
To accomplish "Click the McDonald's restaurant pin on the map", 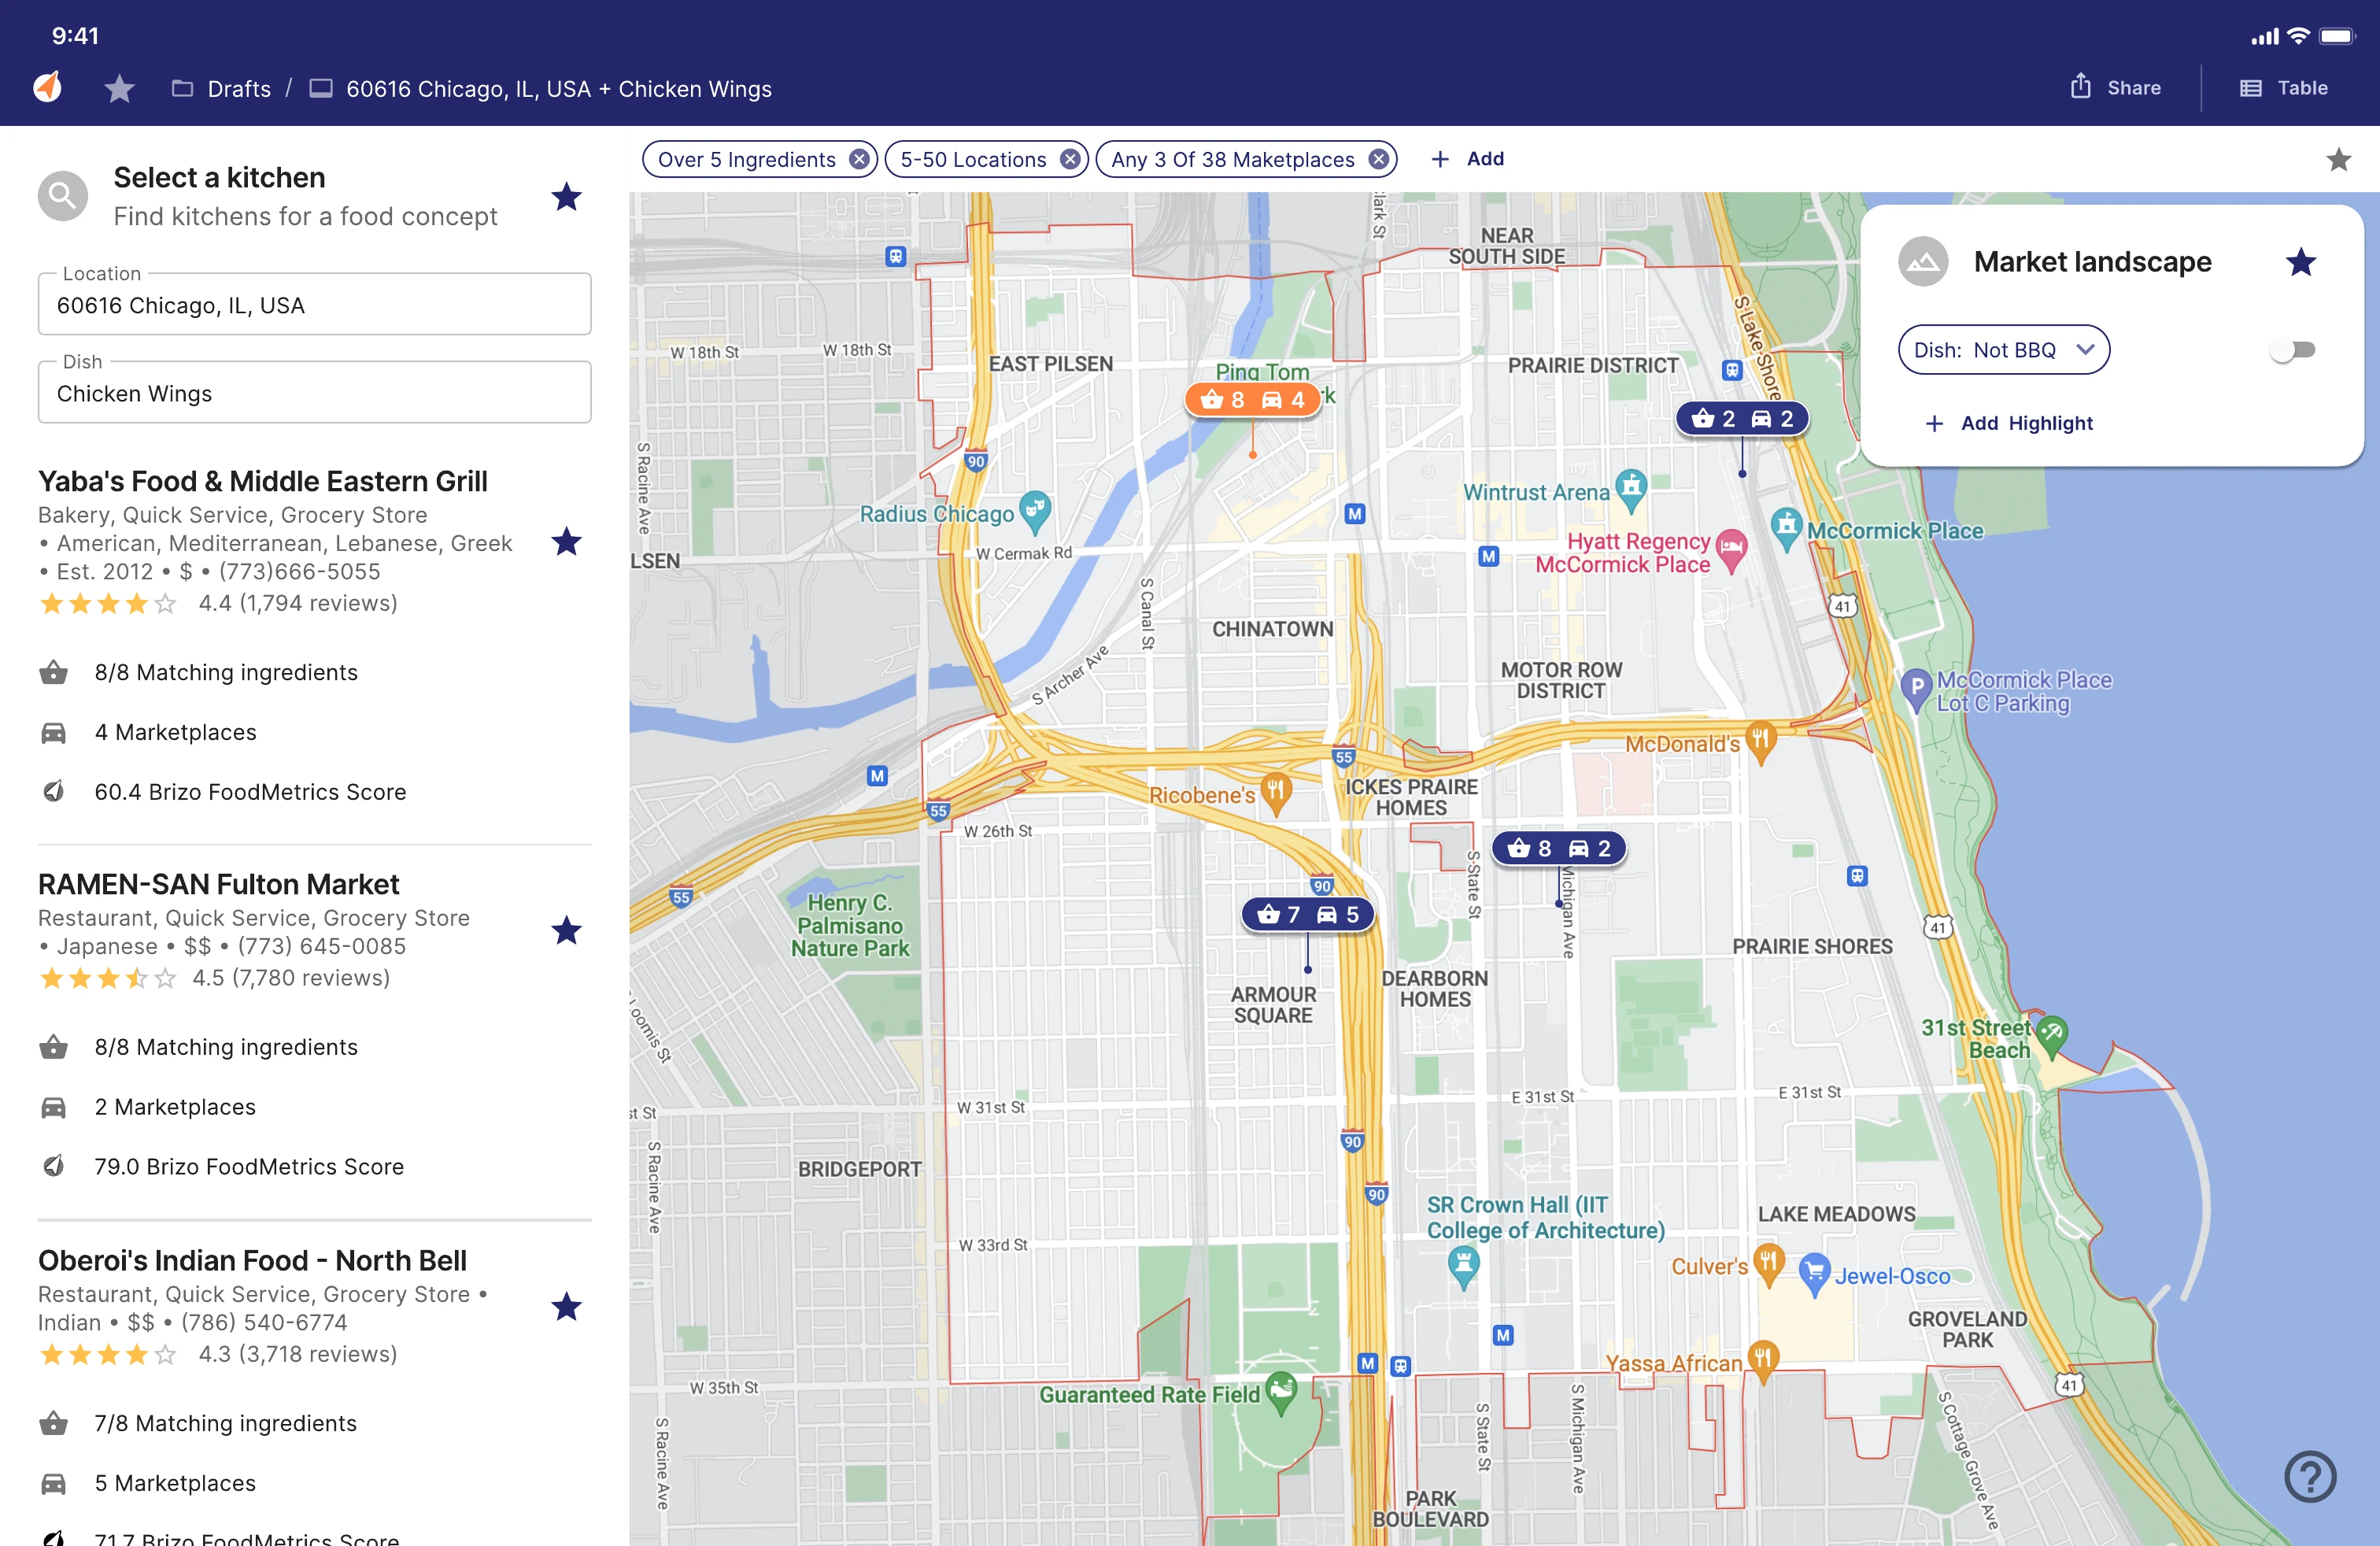I will pos(1761,742).
